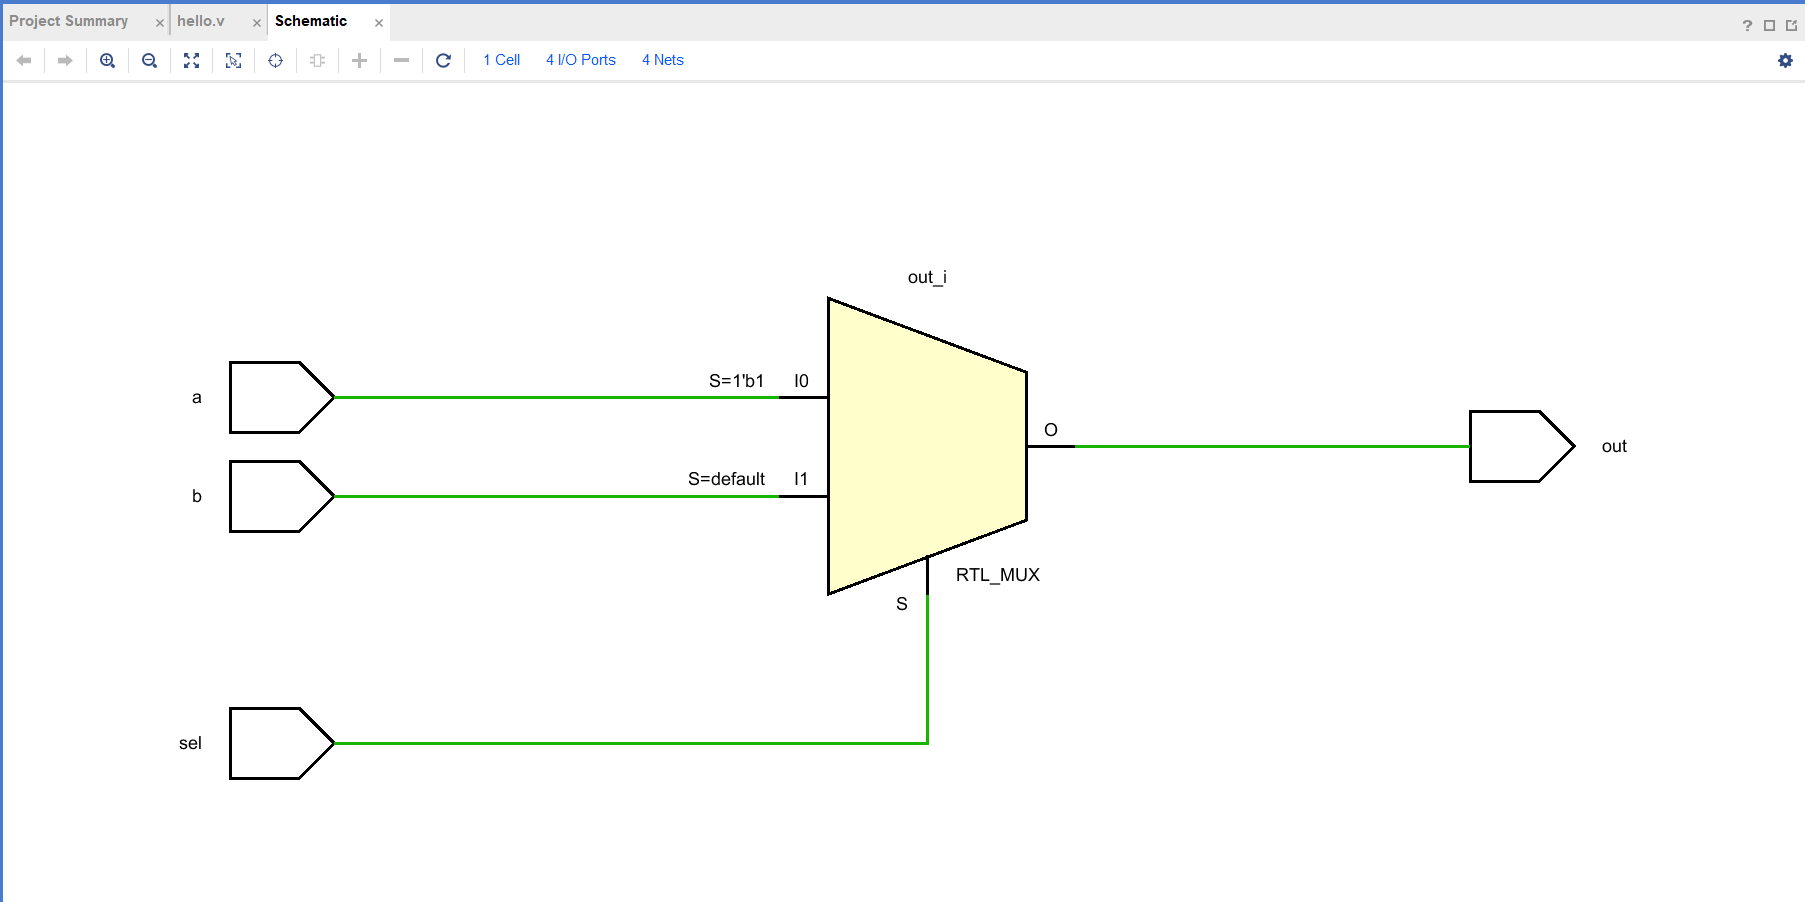Viewport: 1805px width, 902px height.
Task: Open the help question mark
Action: coord(1747,26)
